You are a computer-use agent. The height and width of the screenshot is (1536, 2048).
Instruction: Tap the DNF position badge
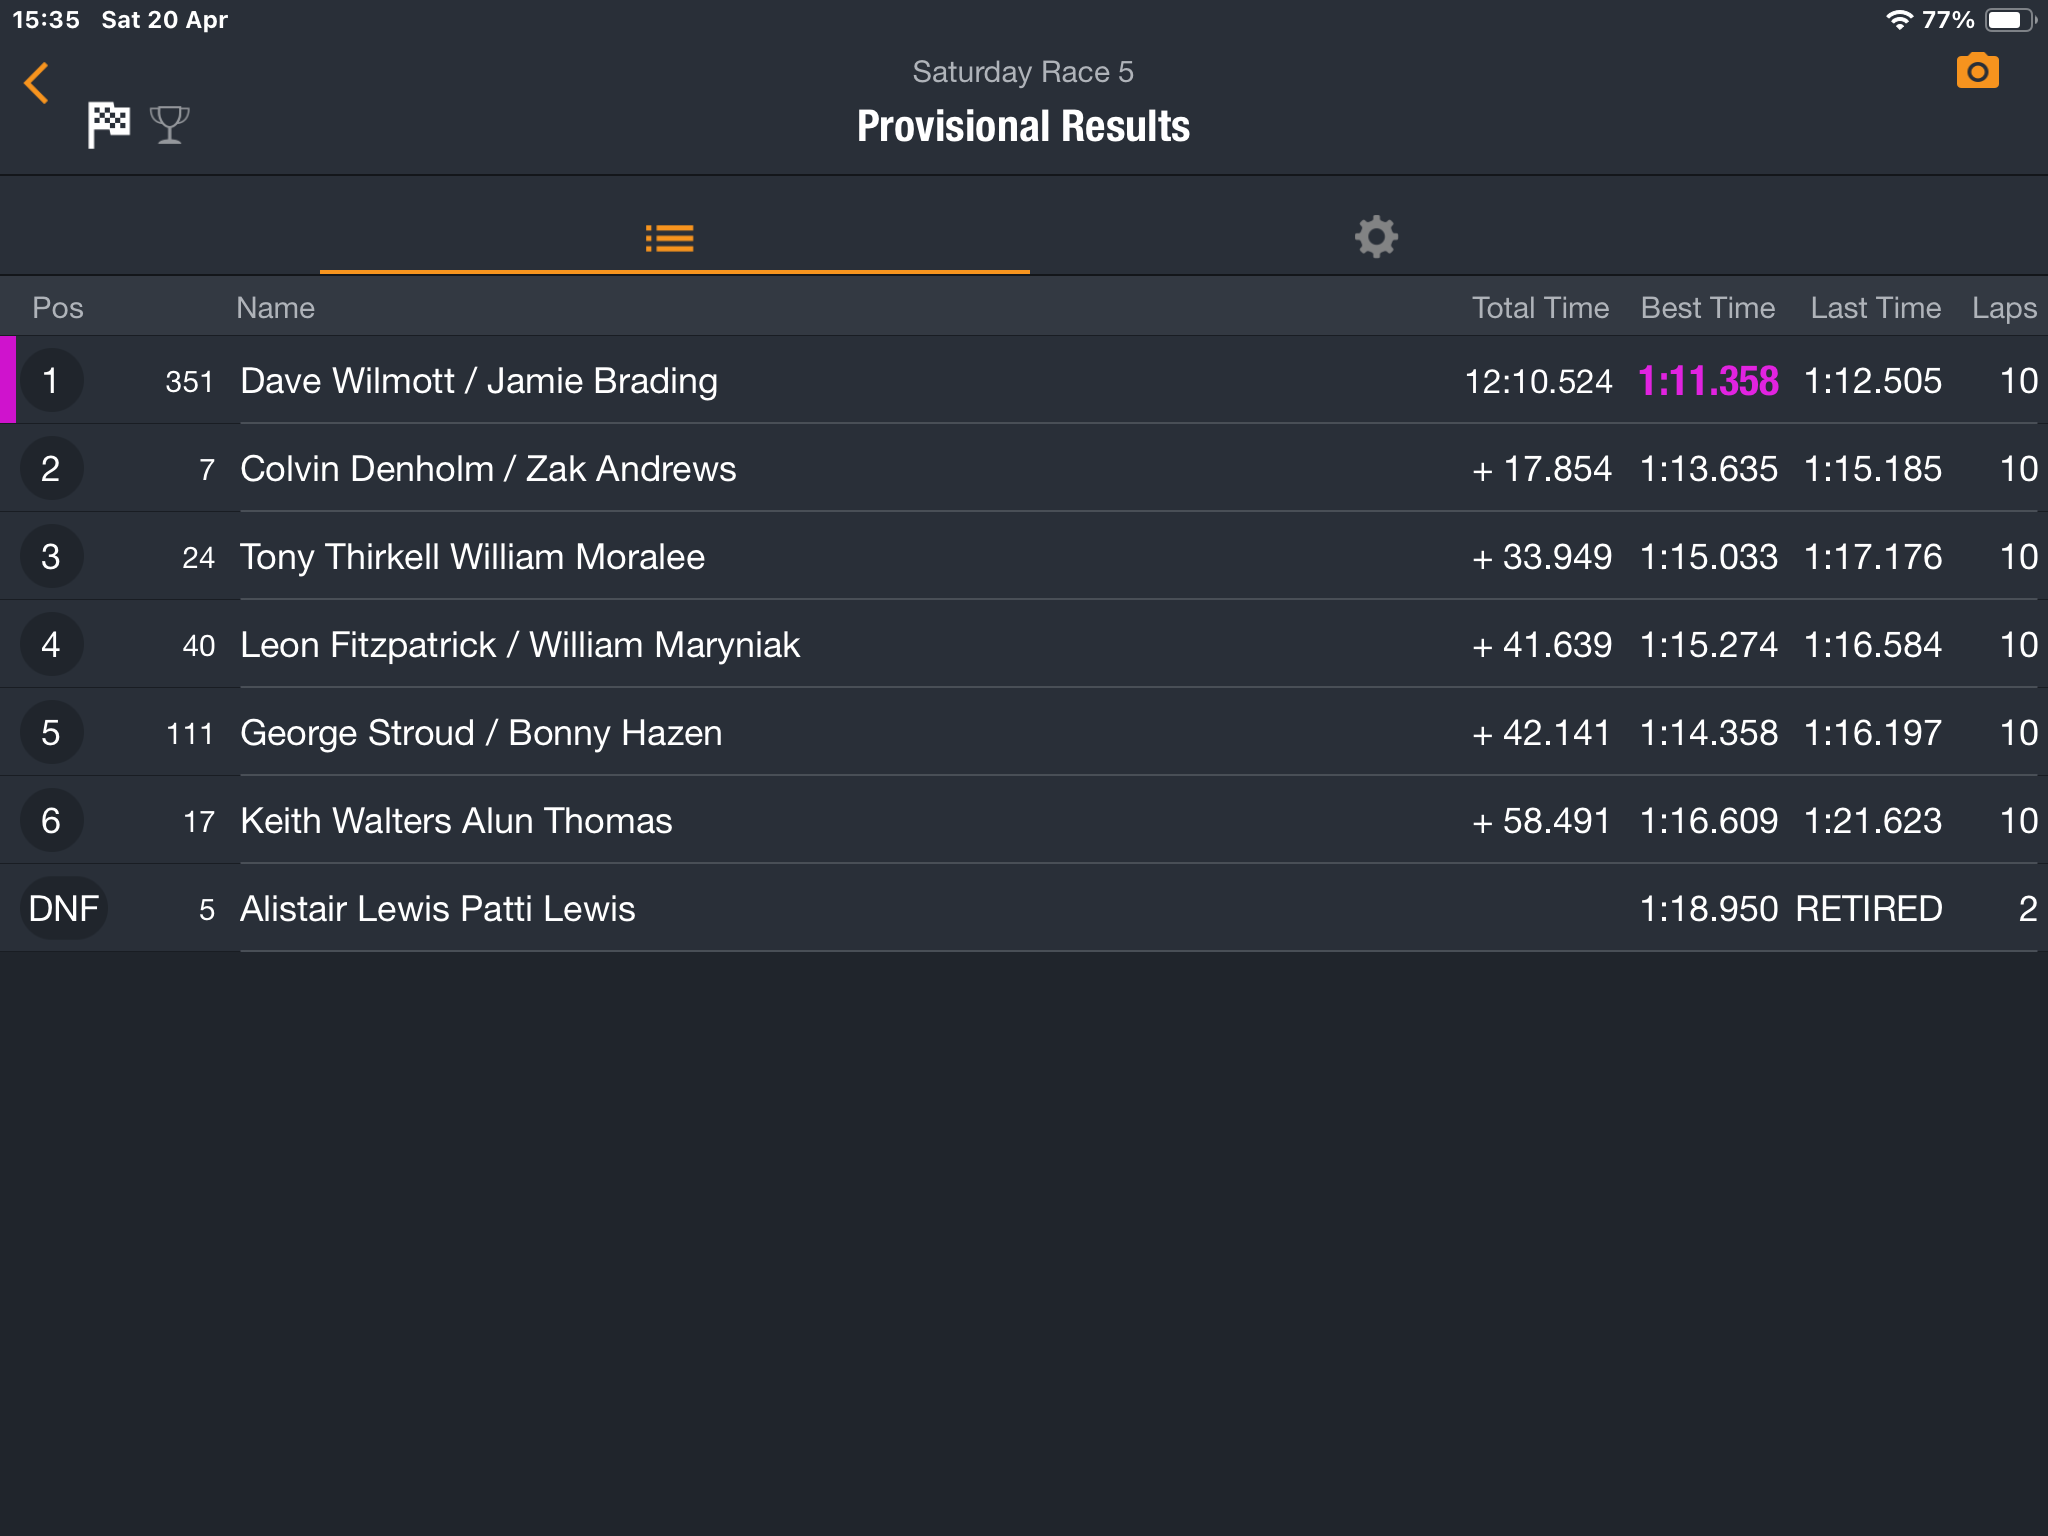click(x=63, y=909)
